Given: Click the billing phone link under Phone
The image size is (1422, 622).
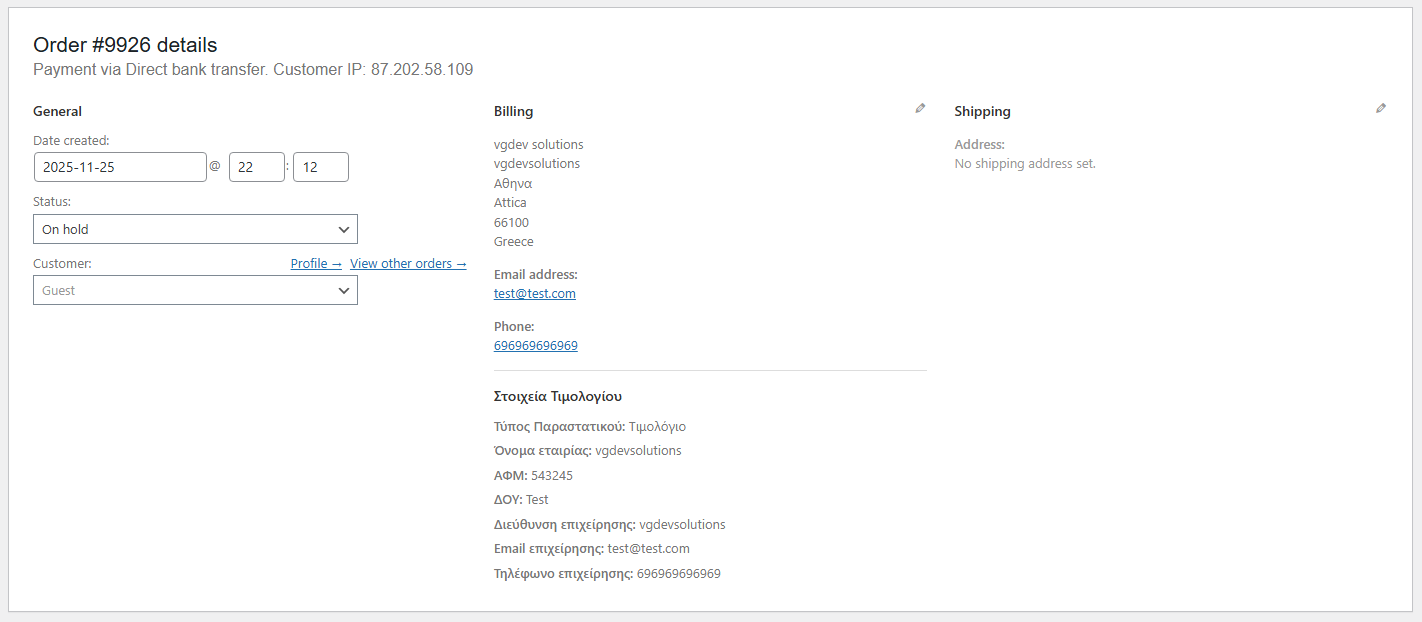Looking at the screenshot, I should click(x=535, y=344).
